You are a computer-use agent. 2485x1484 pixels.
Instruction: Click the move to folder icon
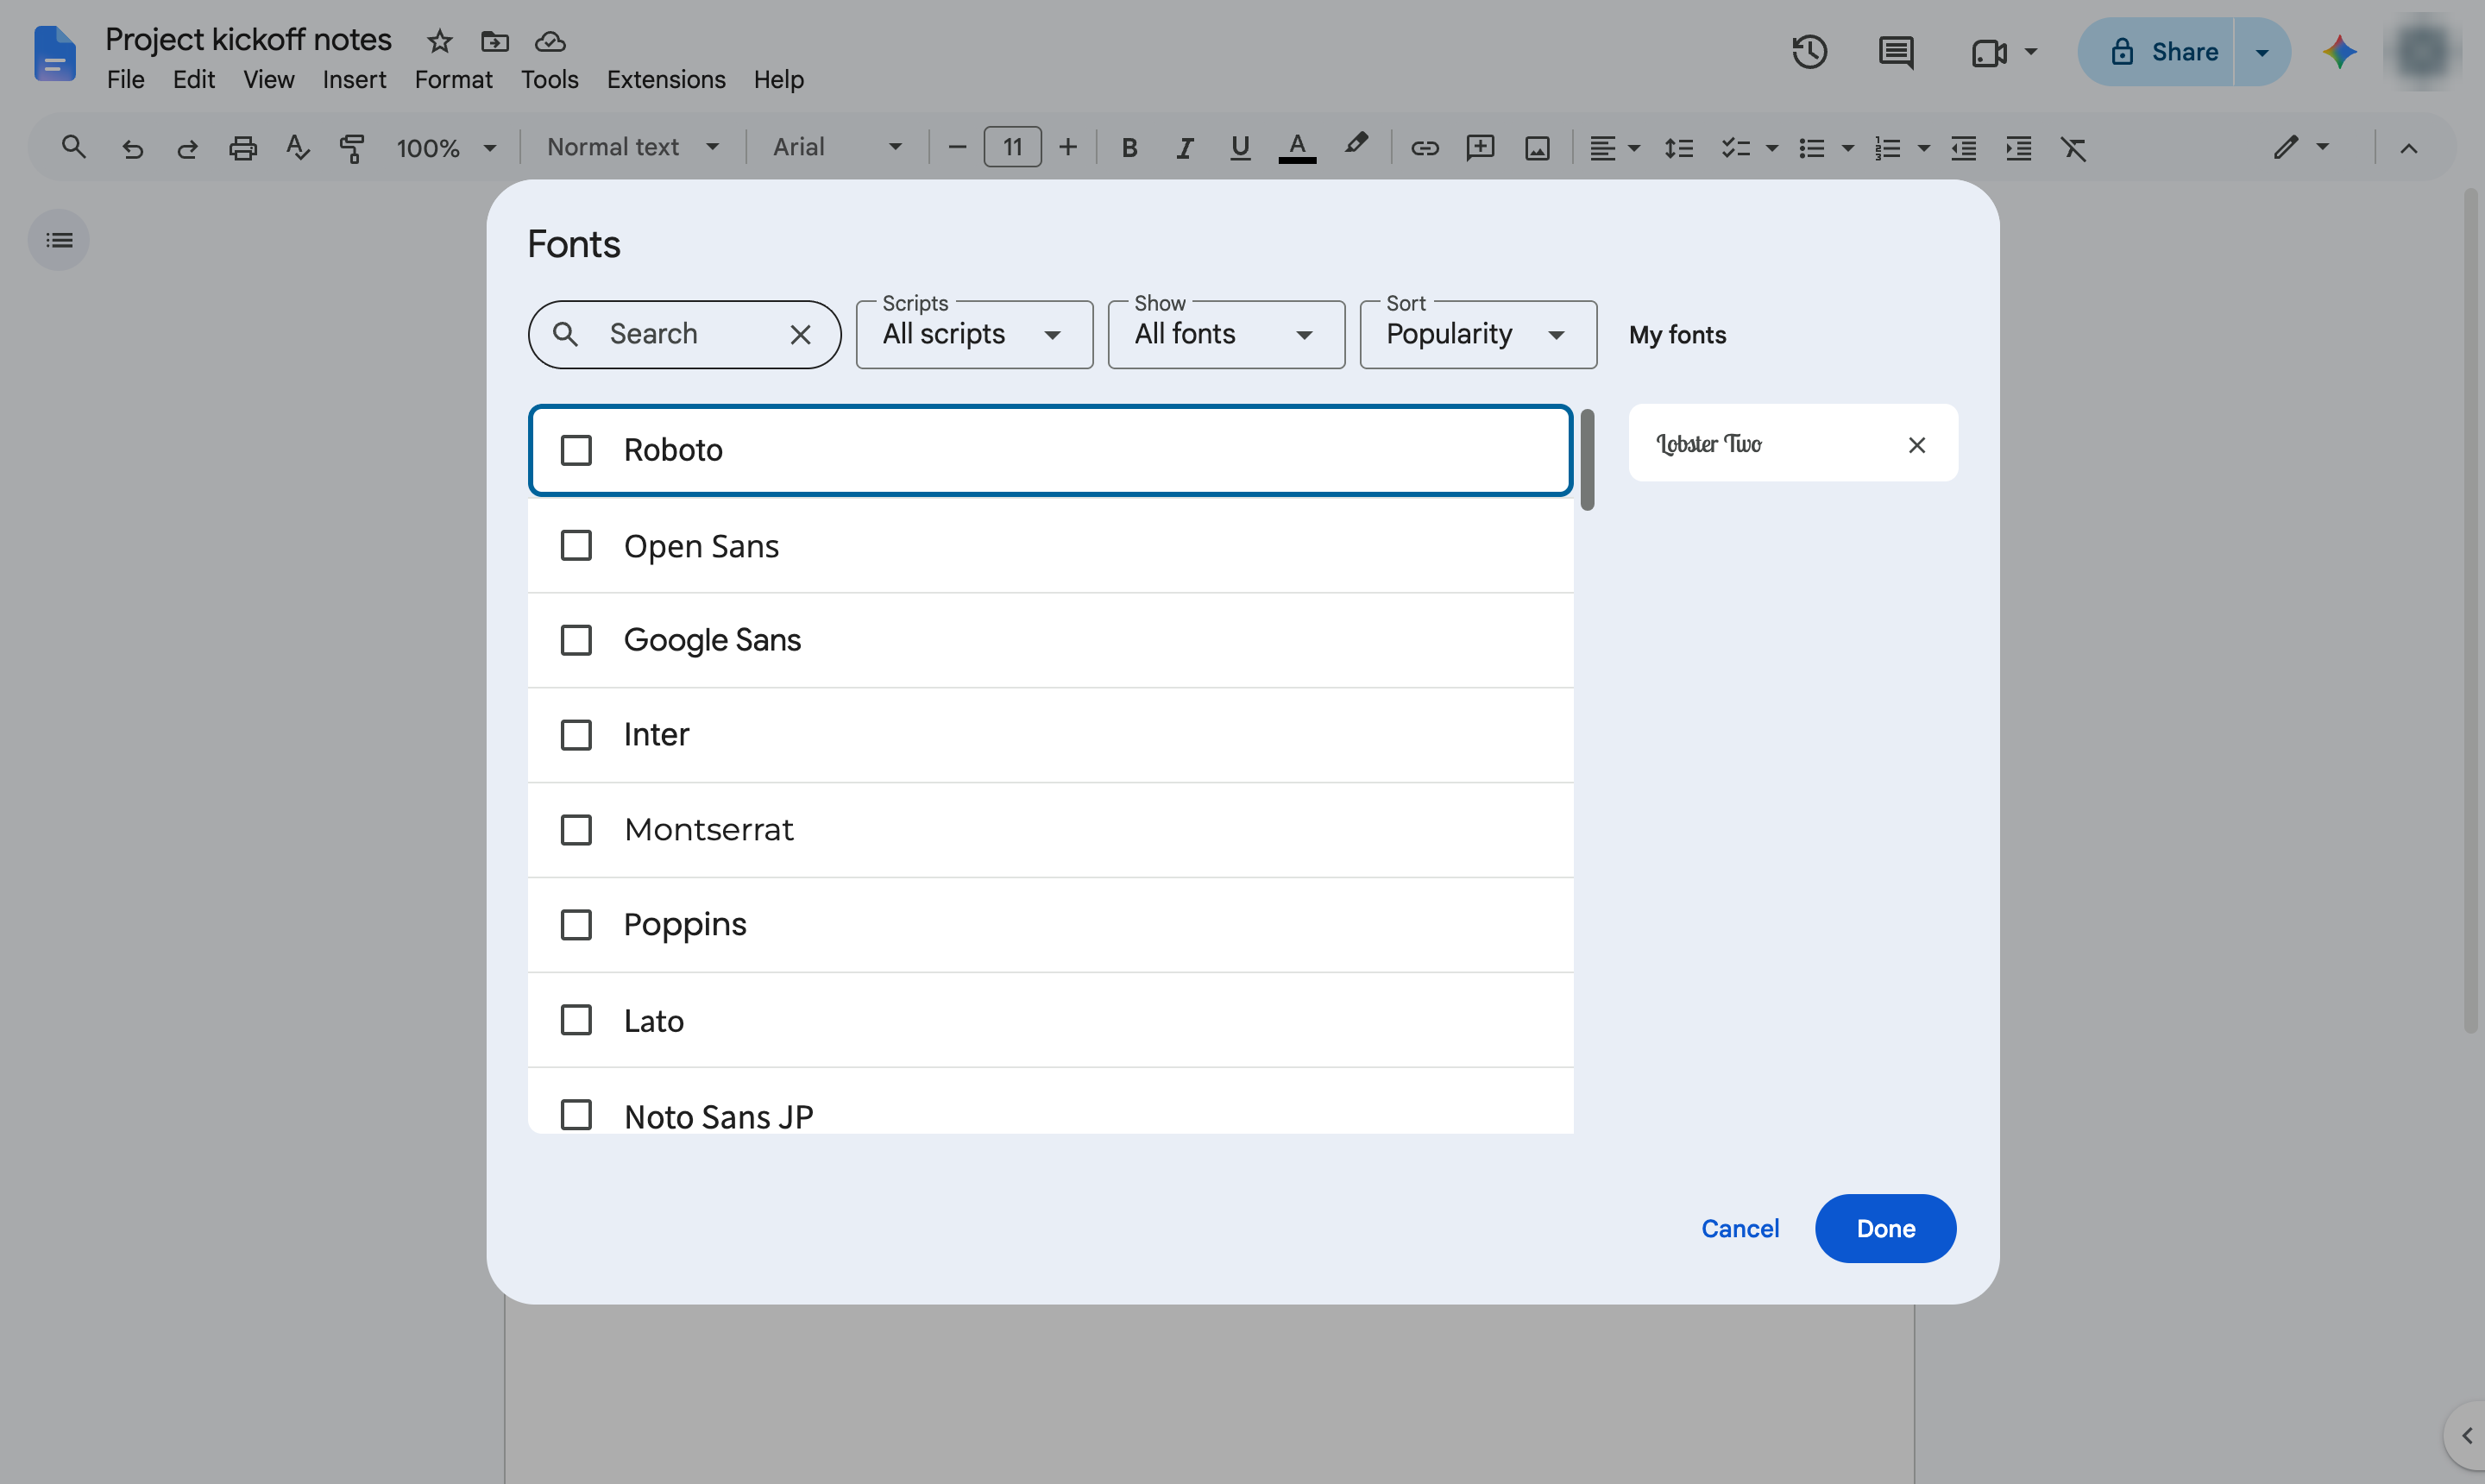pos(495,41)
